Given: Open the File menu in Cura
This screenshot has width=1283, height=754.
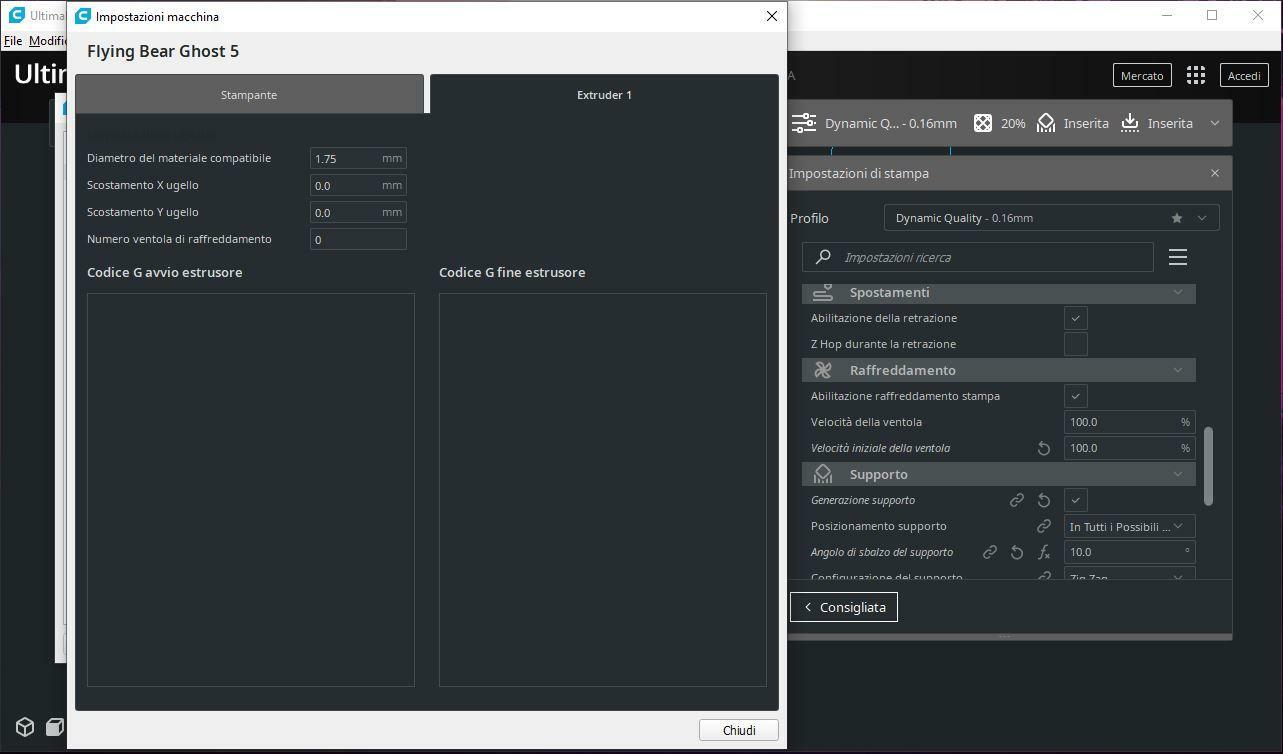Looking at the screenshot, I should pos(13,41).
